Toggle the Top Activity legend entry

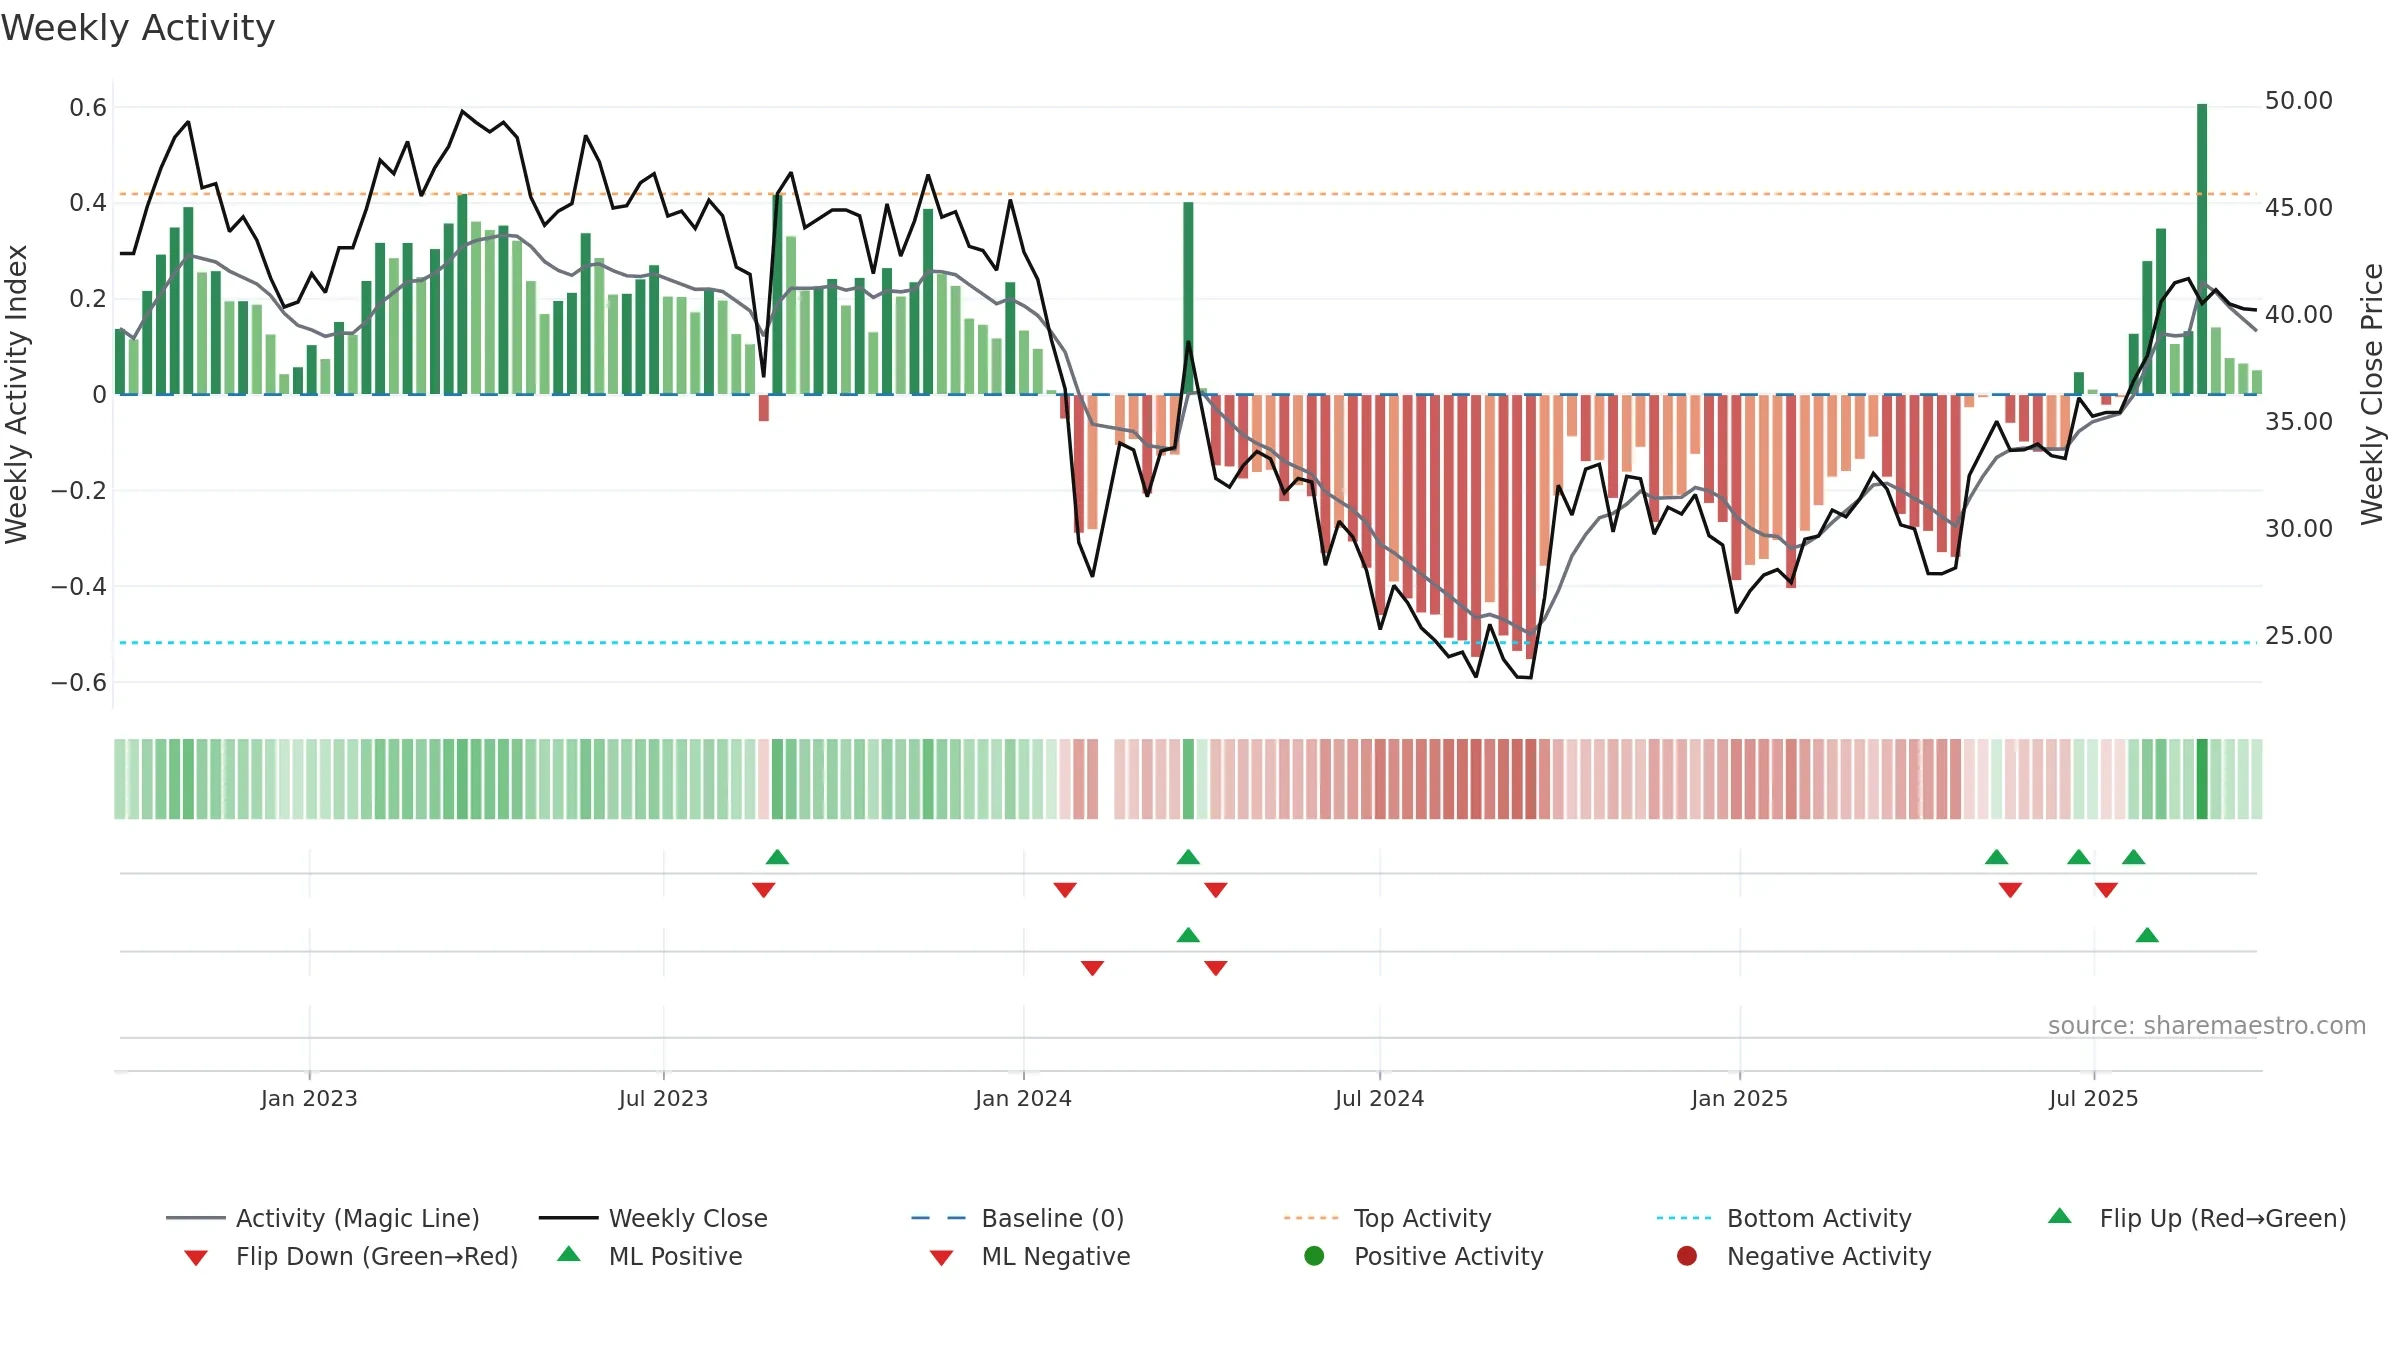tap(1387, 1218)
